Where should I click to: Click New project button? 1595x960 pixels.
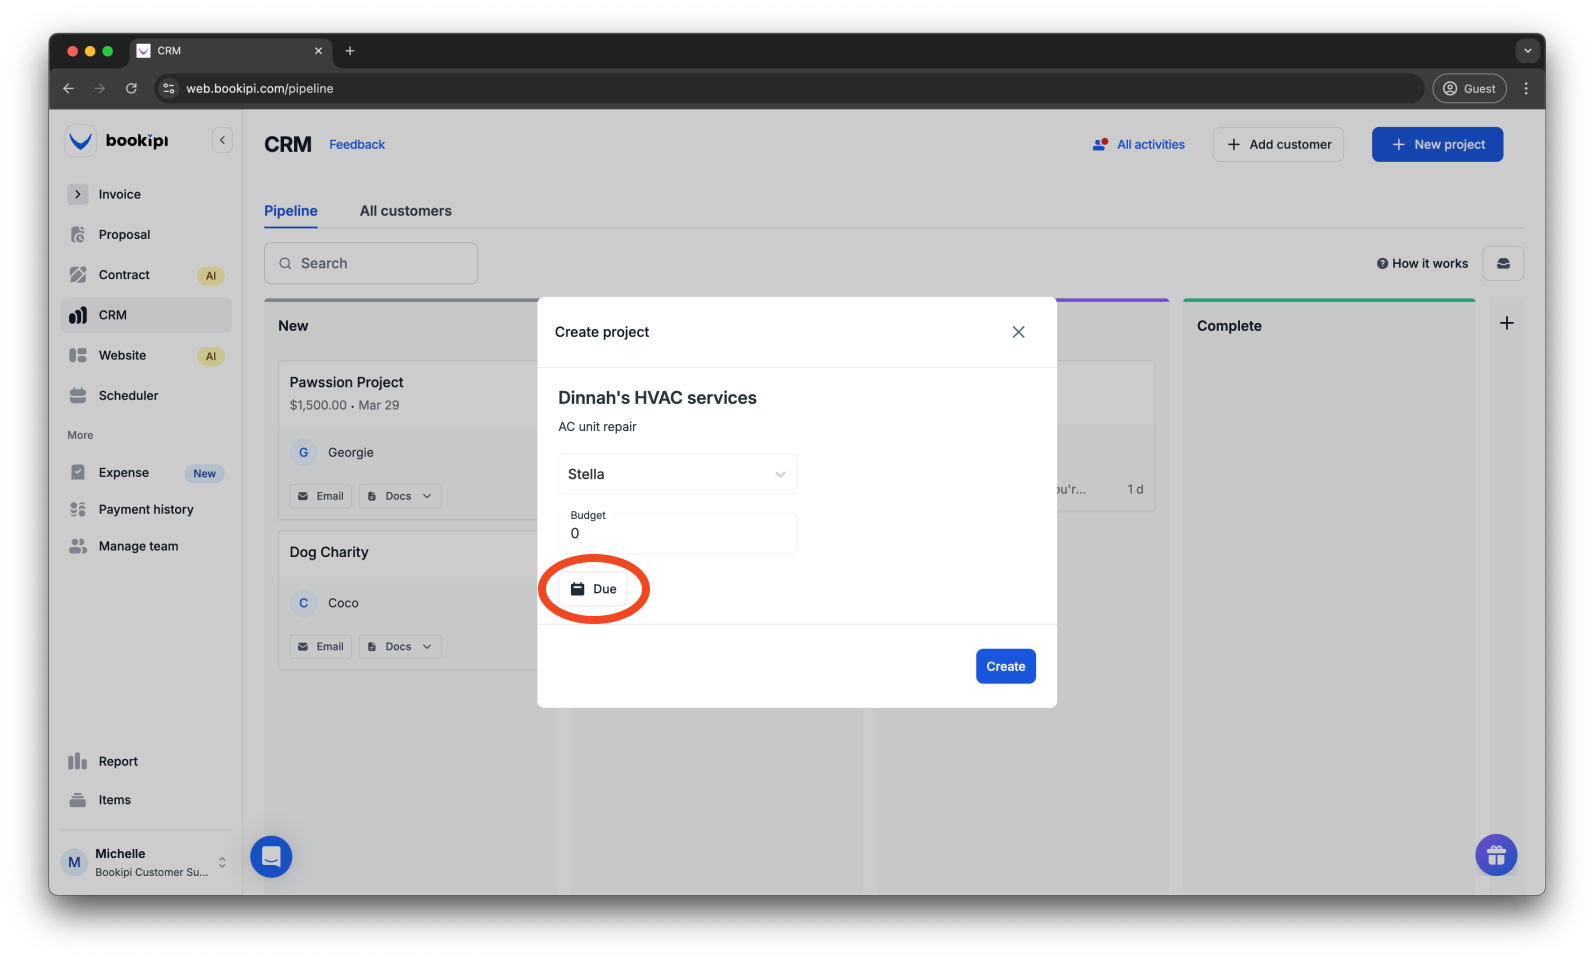tap(1437, 145)
